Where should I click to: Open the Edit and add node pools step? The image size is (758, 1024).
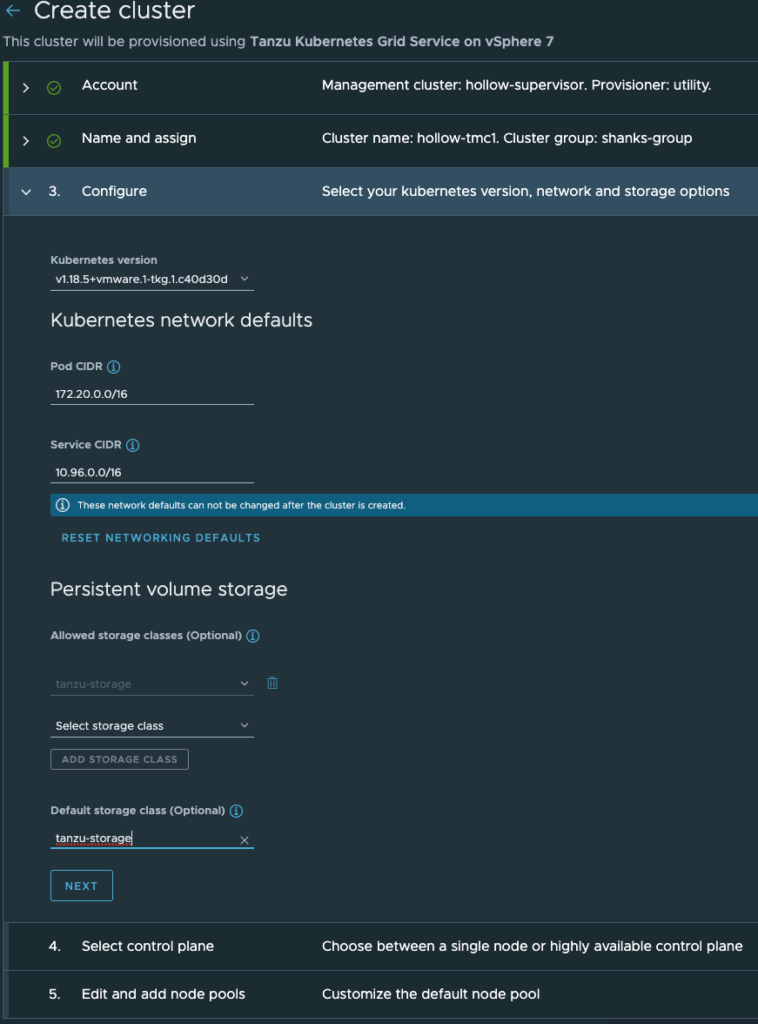[163, 994]
